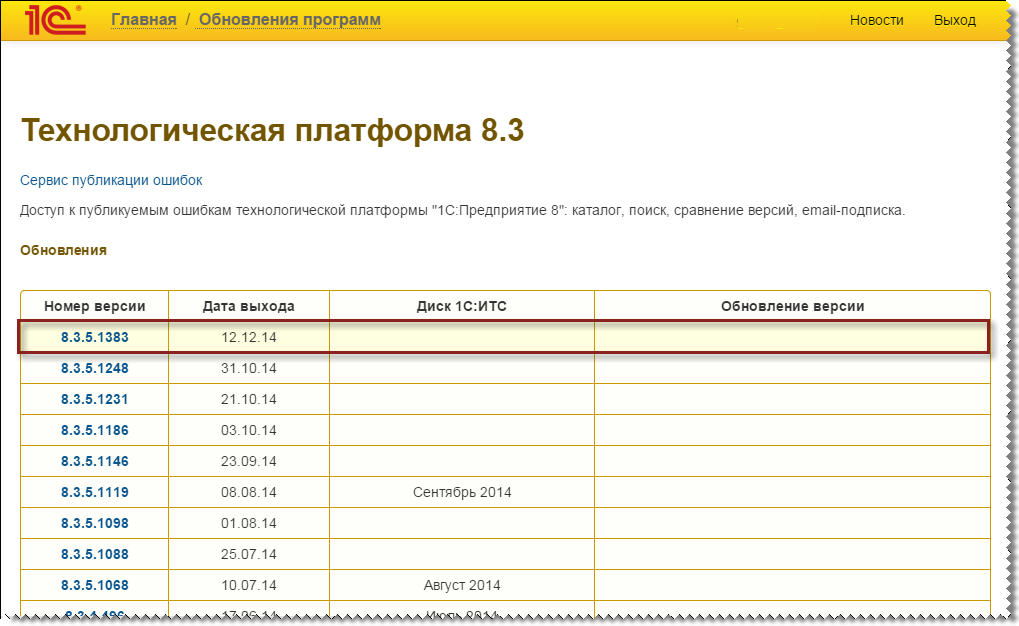The width and height of the screenshot is (1019, 626).
Task: Open version 8.3.5.1146 details
Action: click(x=92, y=461)
